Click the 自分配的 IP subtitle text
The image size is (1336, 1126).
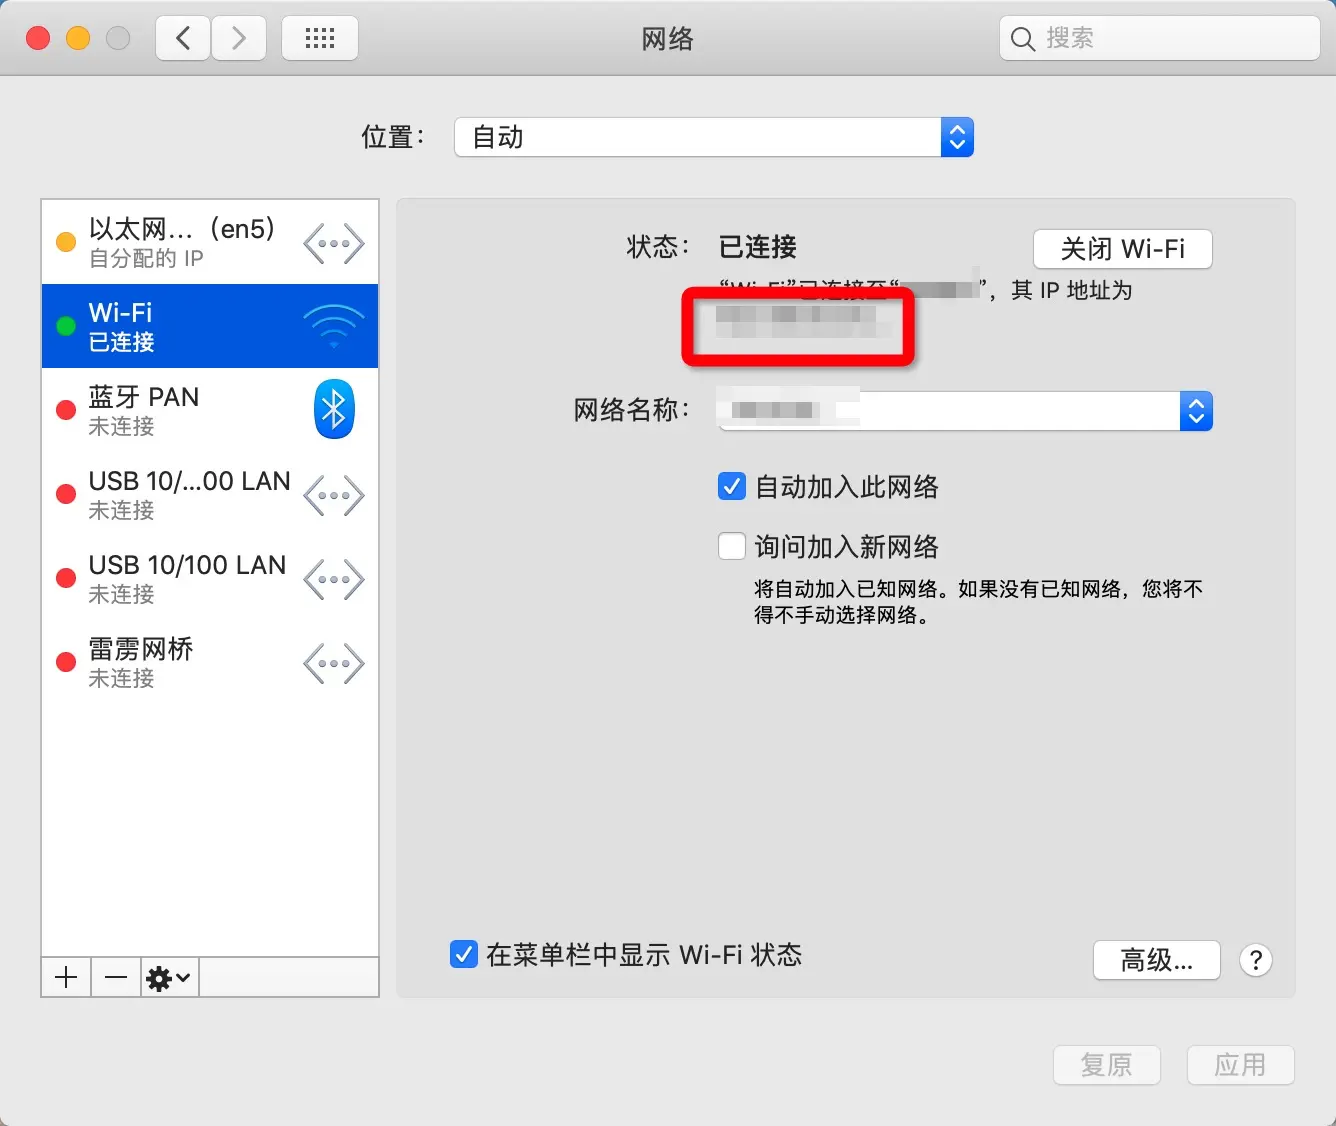tap(146, 259)
